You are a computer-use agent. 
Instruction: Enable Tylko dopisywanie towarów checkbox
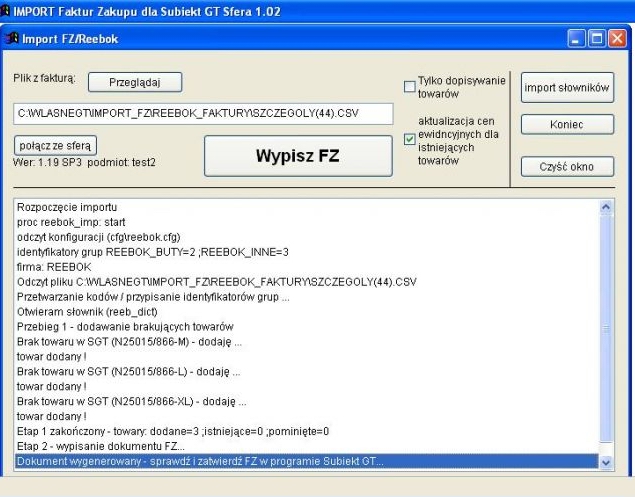point(409,86)
